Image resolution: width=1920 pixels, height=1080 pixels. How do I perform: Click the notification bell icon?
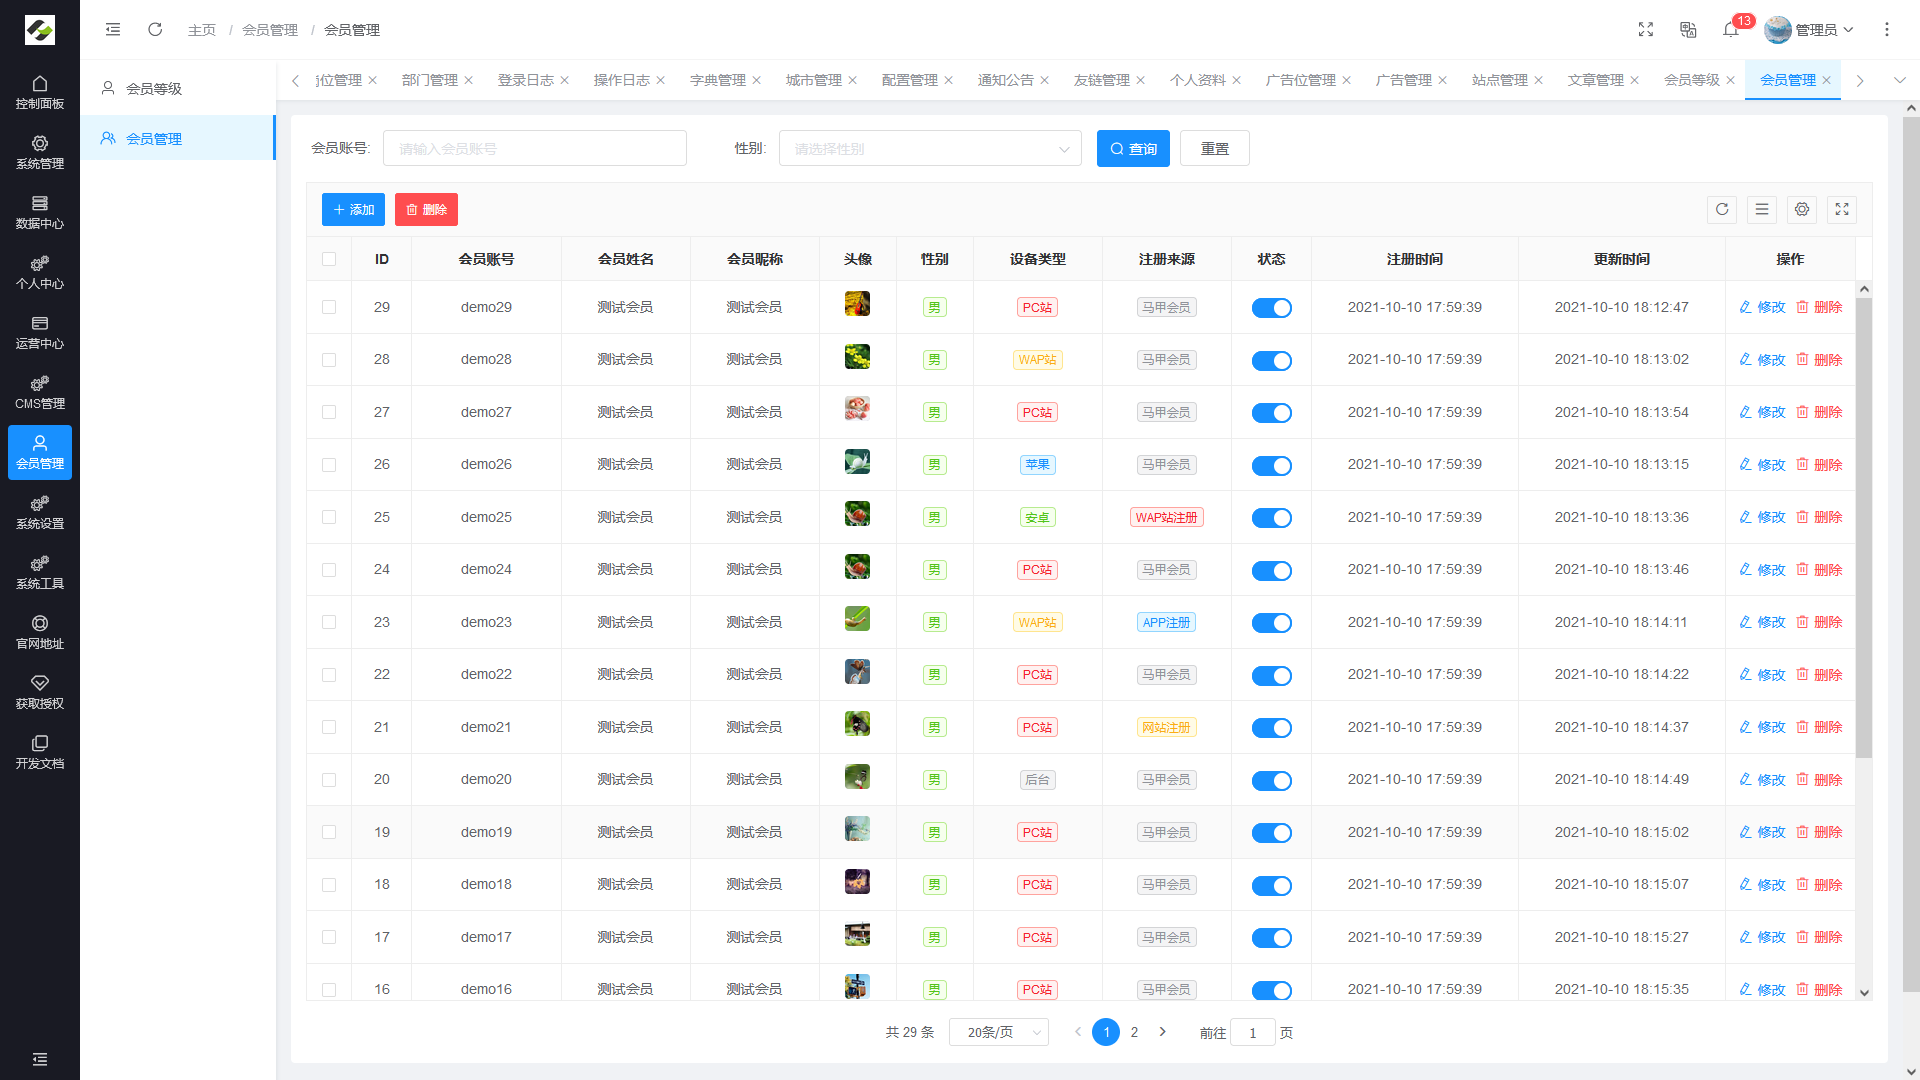1731,30
